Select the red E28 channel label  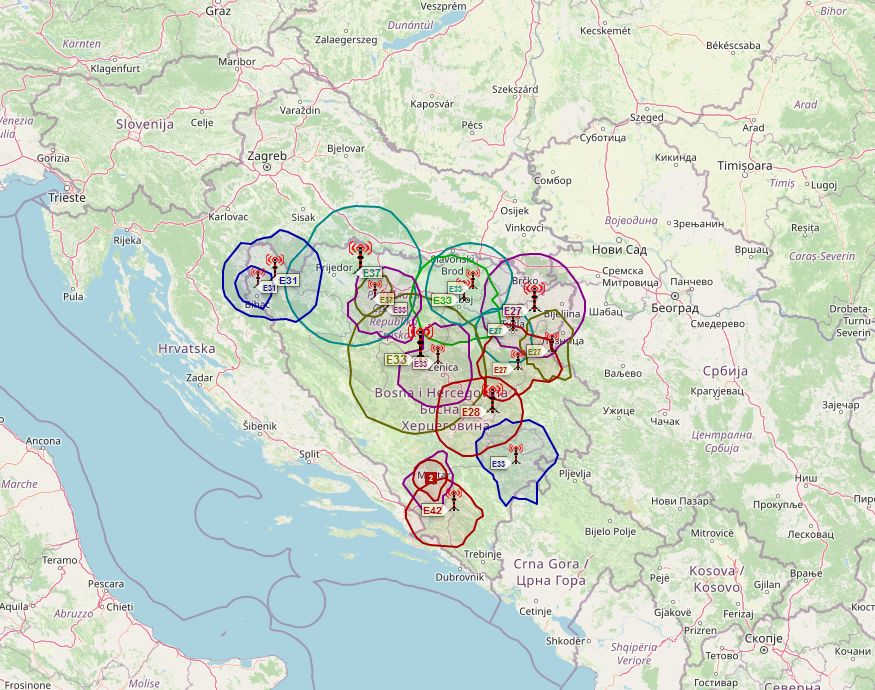coord(470,412)
